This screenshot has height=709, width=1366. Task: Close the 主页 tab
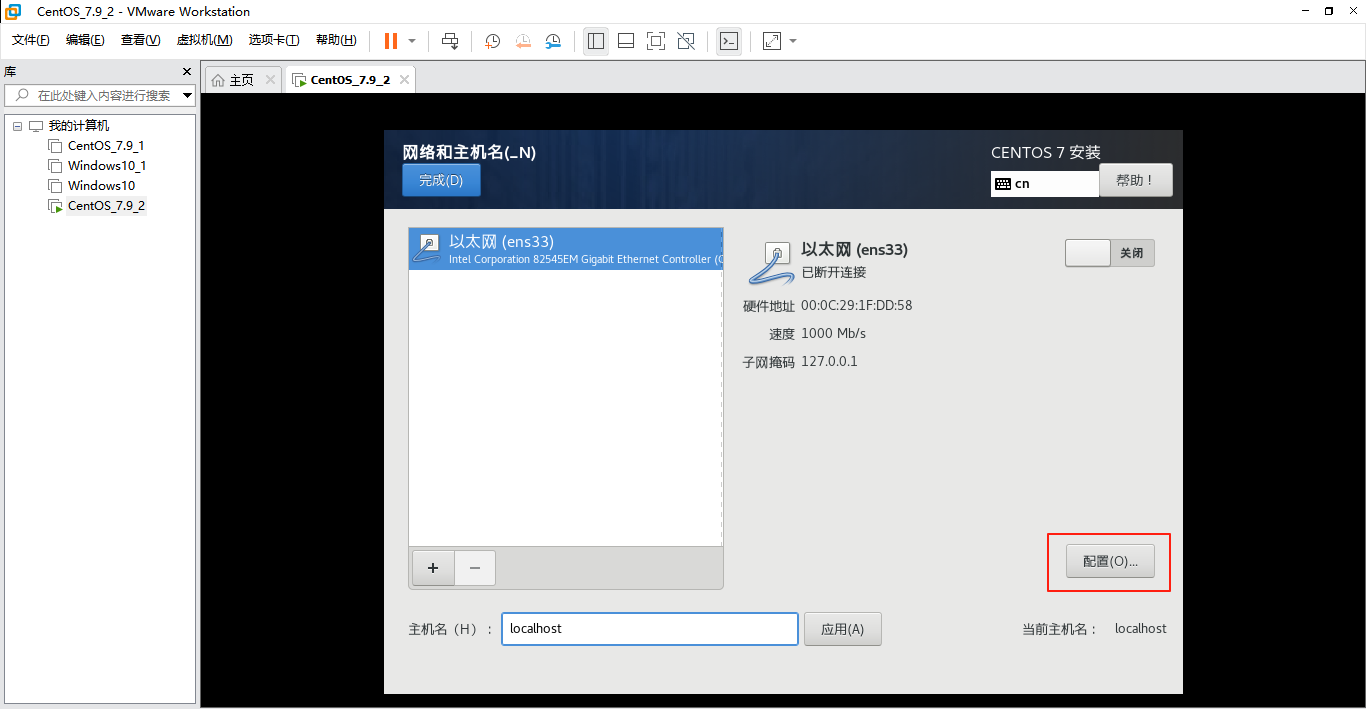click(x=270, y=80)
